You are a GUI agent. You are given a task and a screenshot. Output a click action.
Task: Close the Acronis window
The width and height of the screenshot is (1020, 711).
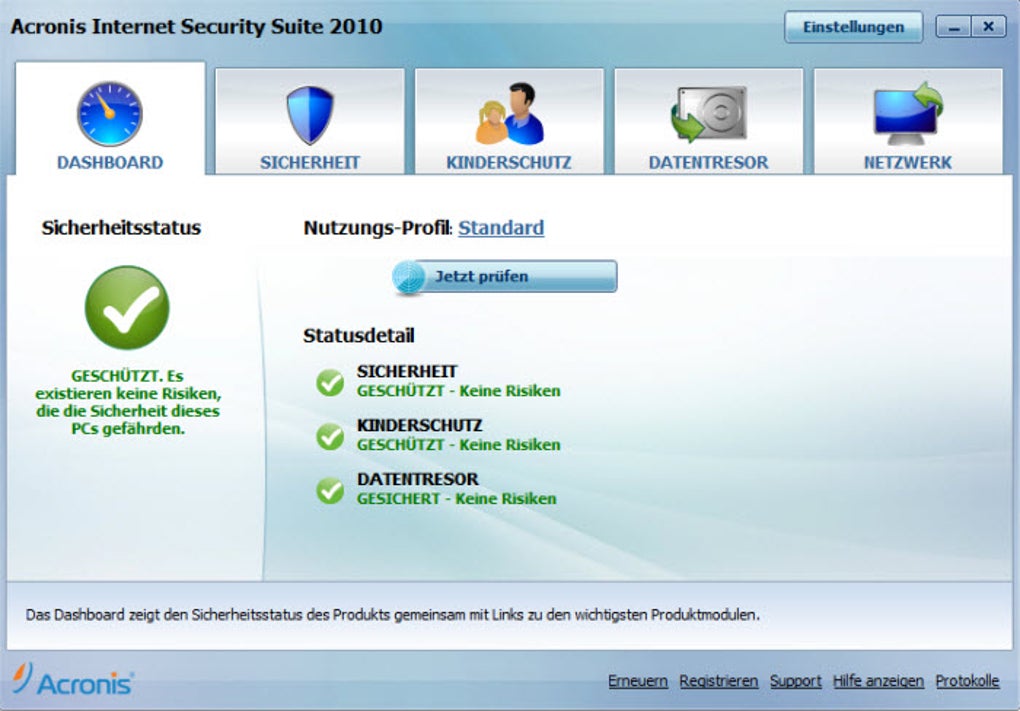click(989, 27)
